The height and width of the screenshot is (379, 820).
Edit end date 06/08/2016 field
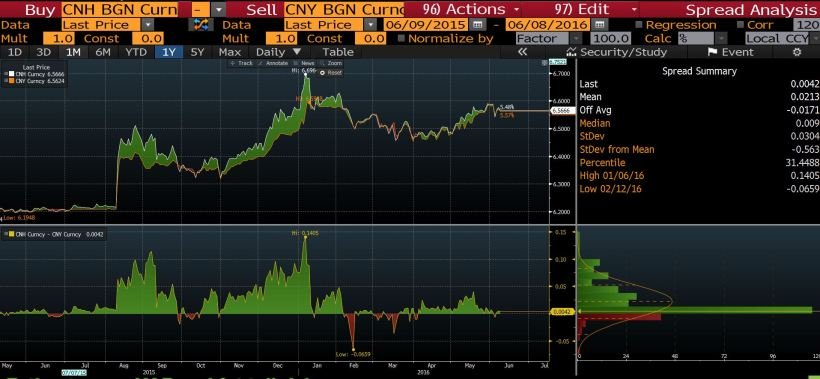click(549, 25)
